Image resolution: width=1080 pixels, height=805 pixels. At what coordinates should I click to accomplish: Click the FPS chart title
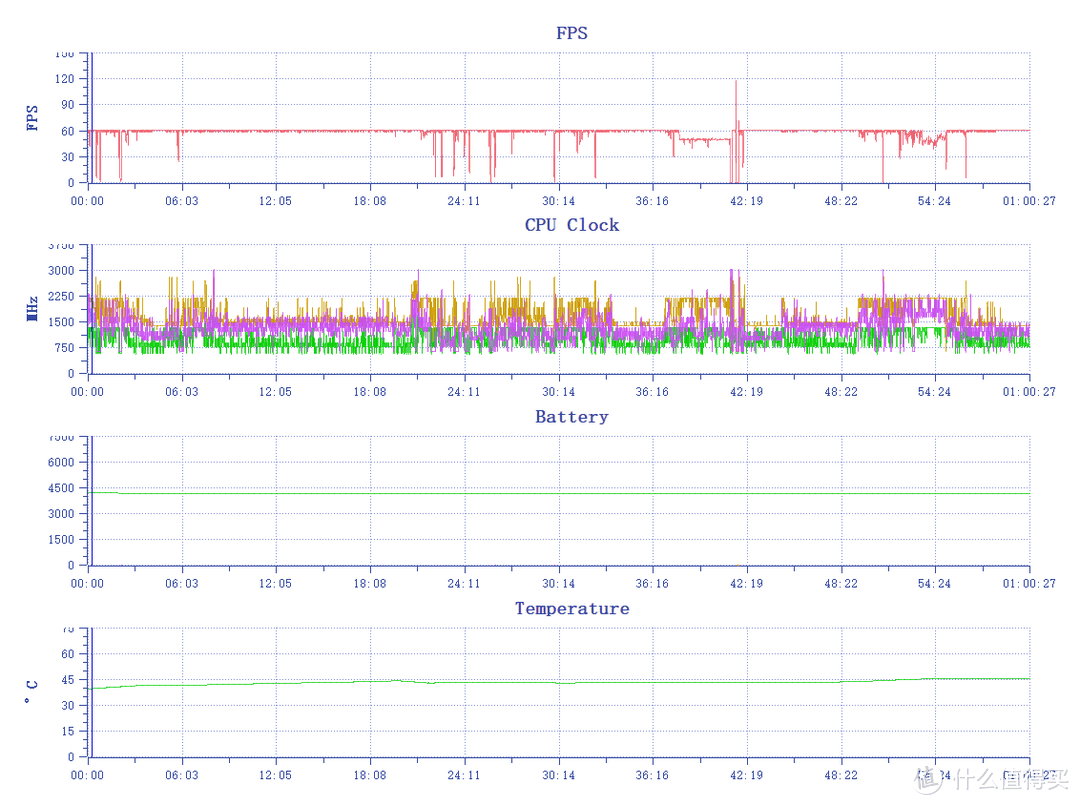click(x=571, y=33)
